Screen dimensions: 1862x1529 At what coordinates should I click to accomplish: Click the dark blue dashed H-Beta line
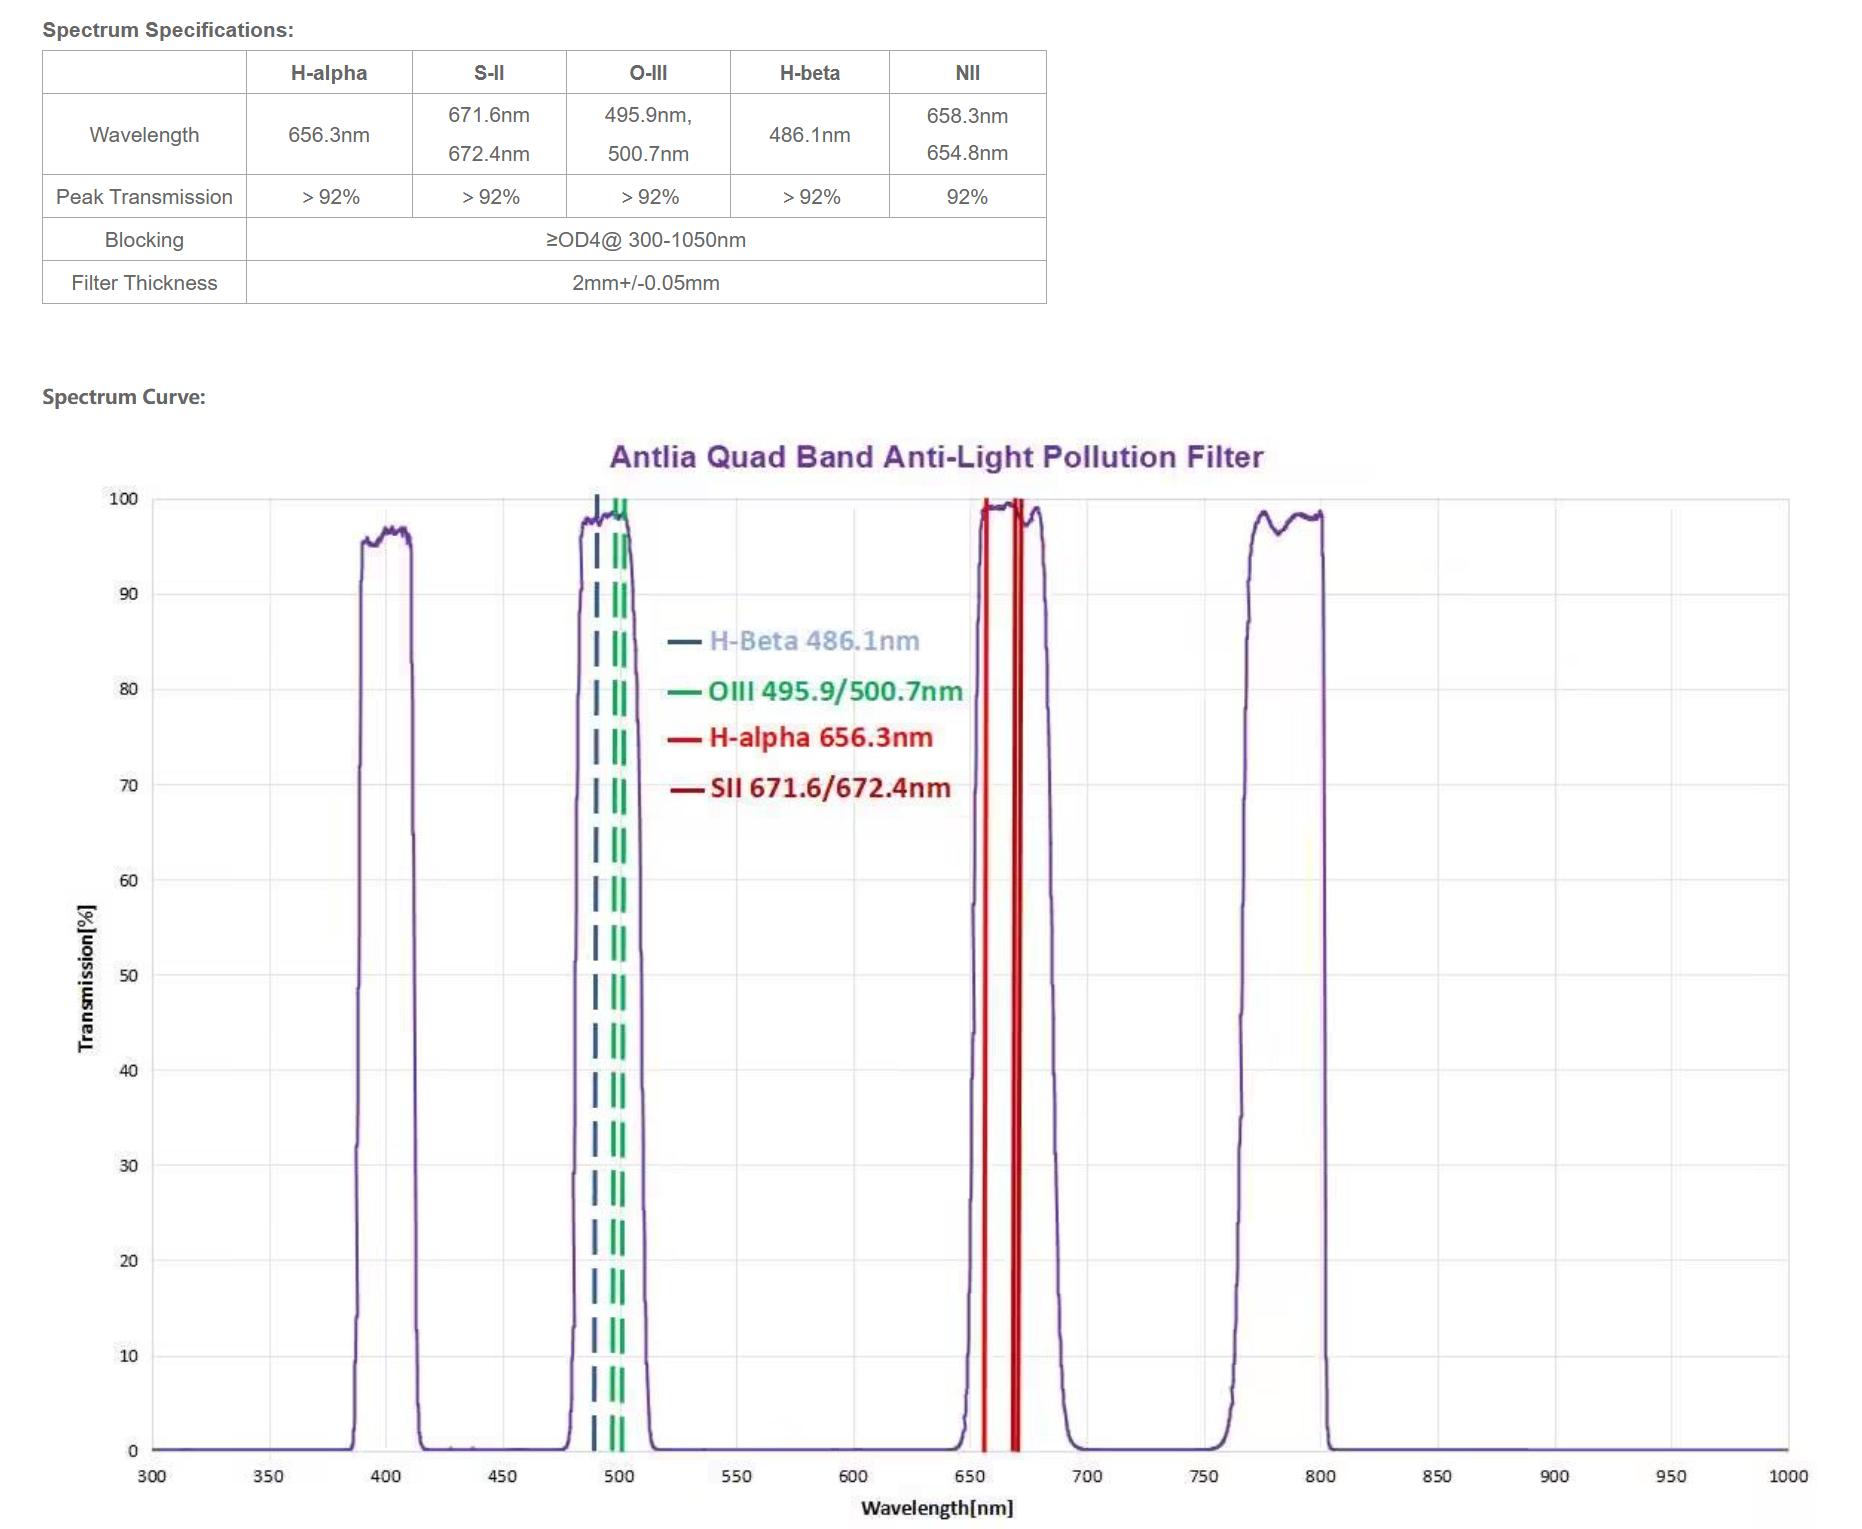[x=595, y=975]
